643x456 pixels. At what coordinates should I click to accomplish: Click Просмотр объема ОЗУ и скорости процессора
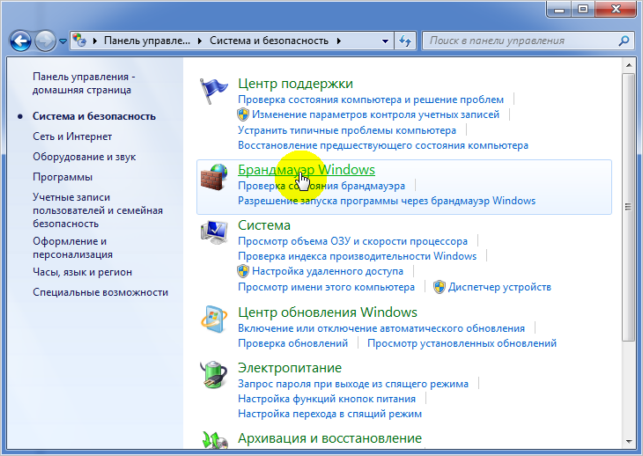(353, 241)
